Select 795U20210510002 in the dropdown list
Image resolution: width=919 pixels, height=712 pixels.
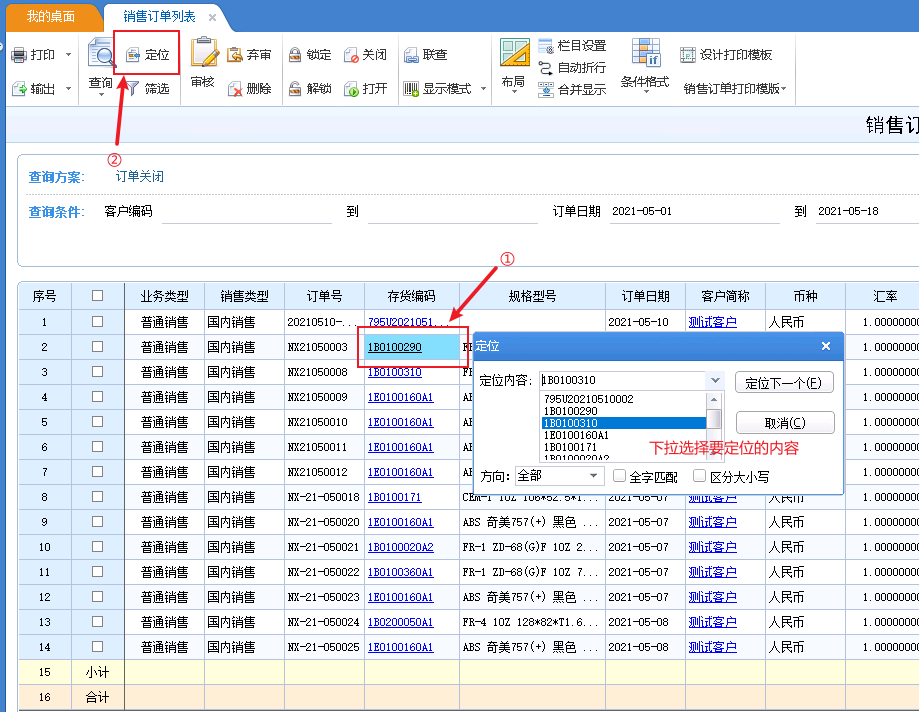(624, 399)
